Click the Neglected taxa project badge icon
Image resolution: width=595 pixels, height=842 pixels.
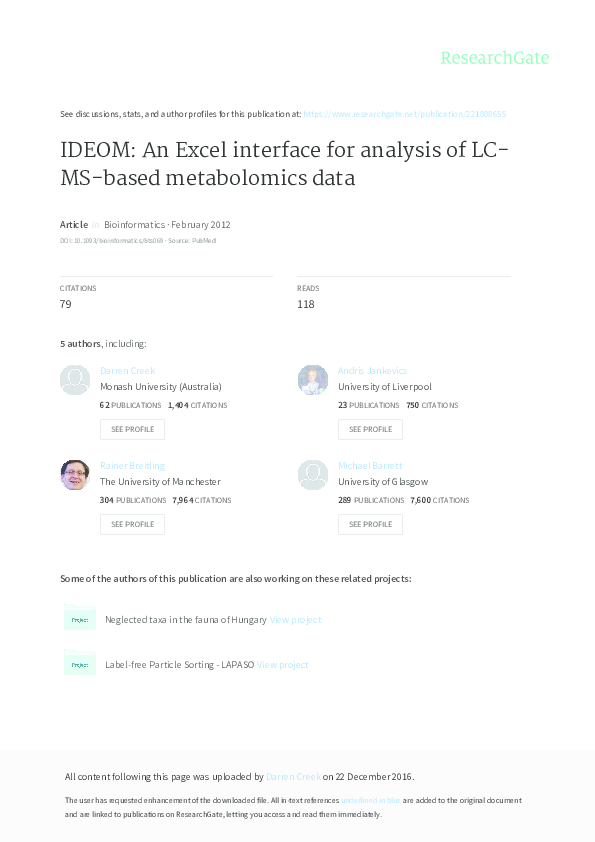pyautogui.click(x=80, y=619)
